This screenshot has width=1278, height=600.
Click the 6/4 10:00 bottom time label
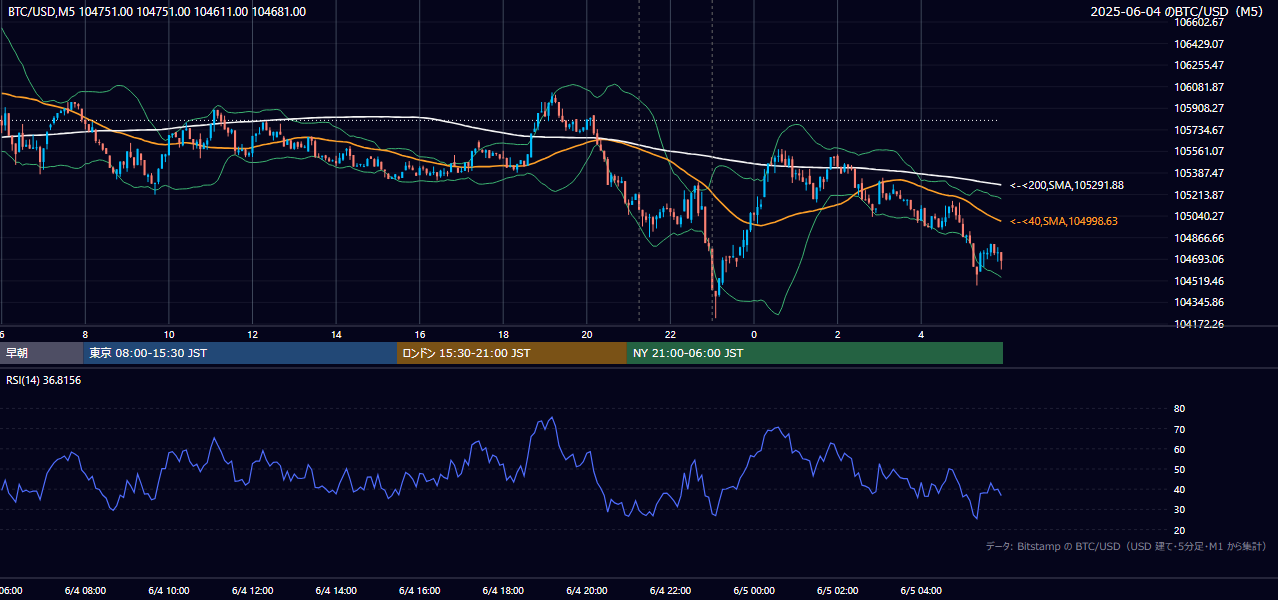(168, 591)
